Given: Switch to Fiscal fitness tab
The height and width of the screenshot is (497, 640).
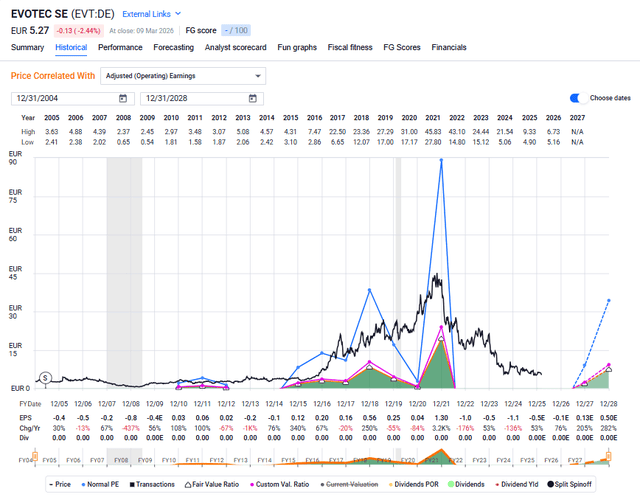Looking at the screenshot, I should 350,47.
